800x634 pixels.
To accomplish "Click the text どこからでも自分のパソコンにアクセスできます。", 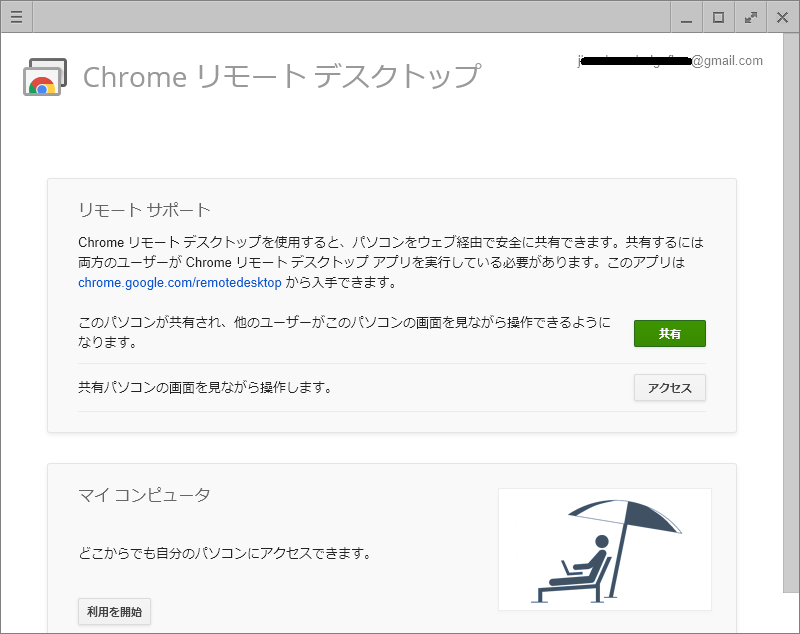I will [226, 553].
